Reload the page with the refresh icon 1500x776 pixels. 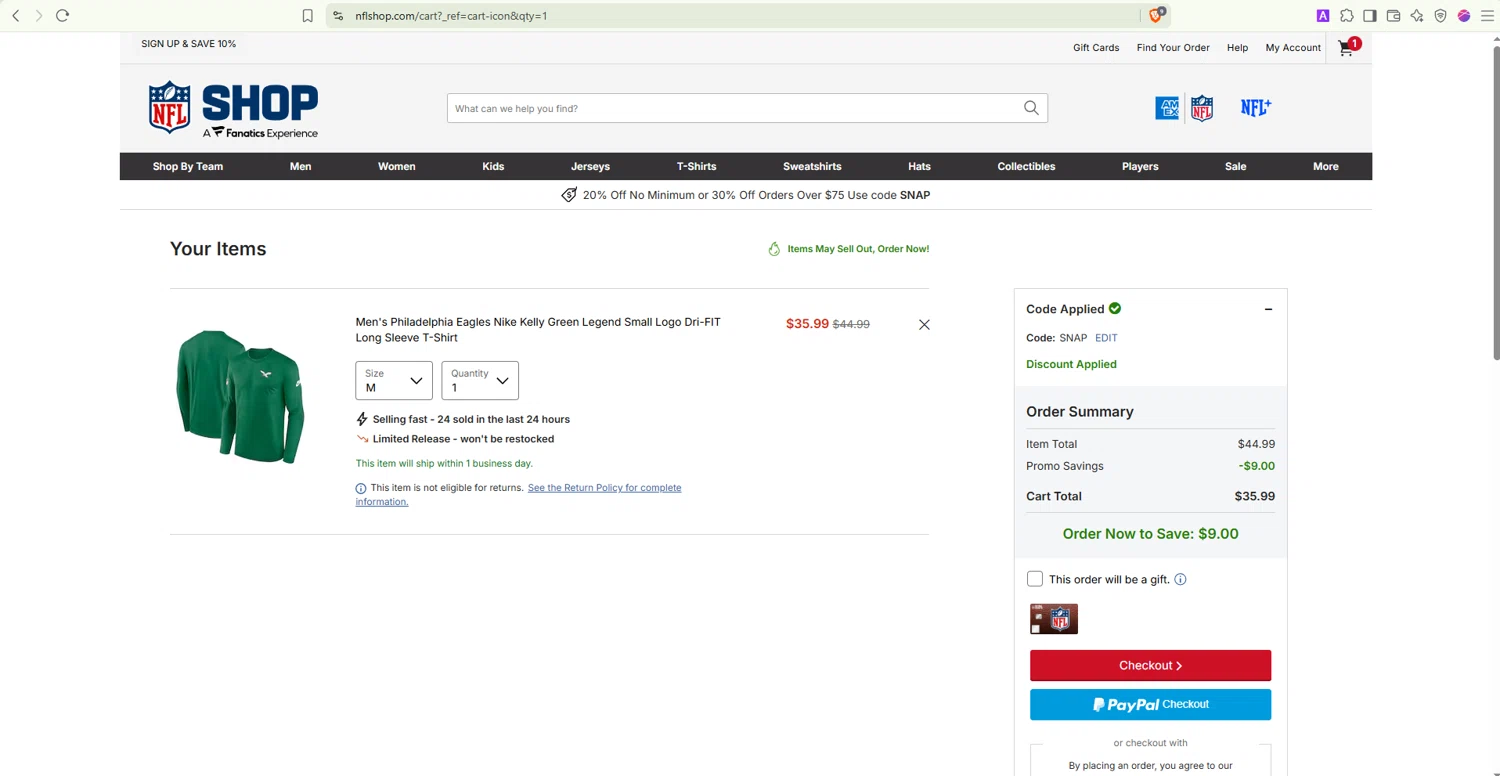[x=62, y=16]
